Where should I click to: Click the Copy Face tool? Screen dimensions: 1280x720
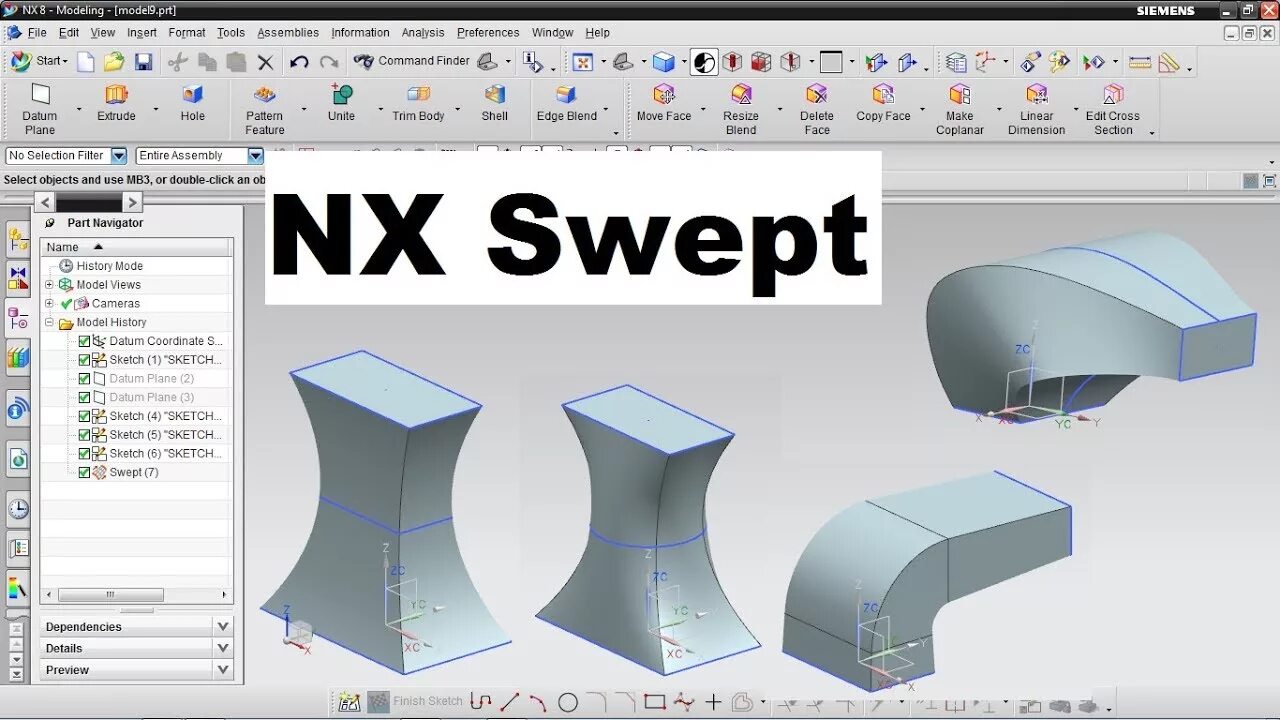pos(883,95)
